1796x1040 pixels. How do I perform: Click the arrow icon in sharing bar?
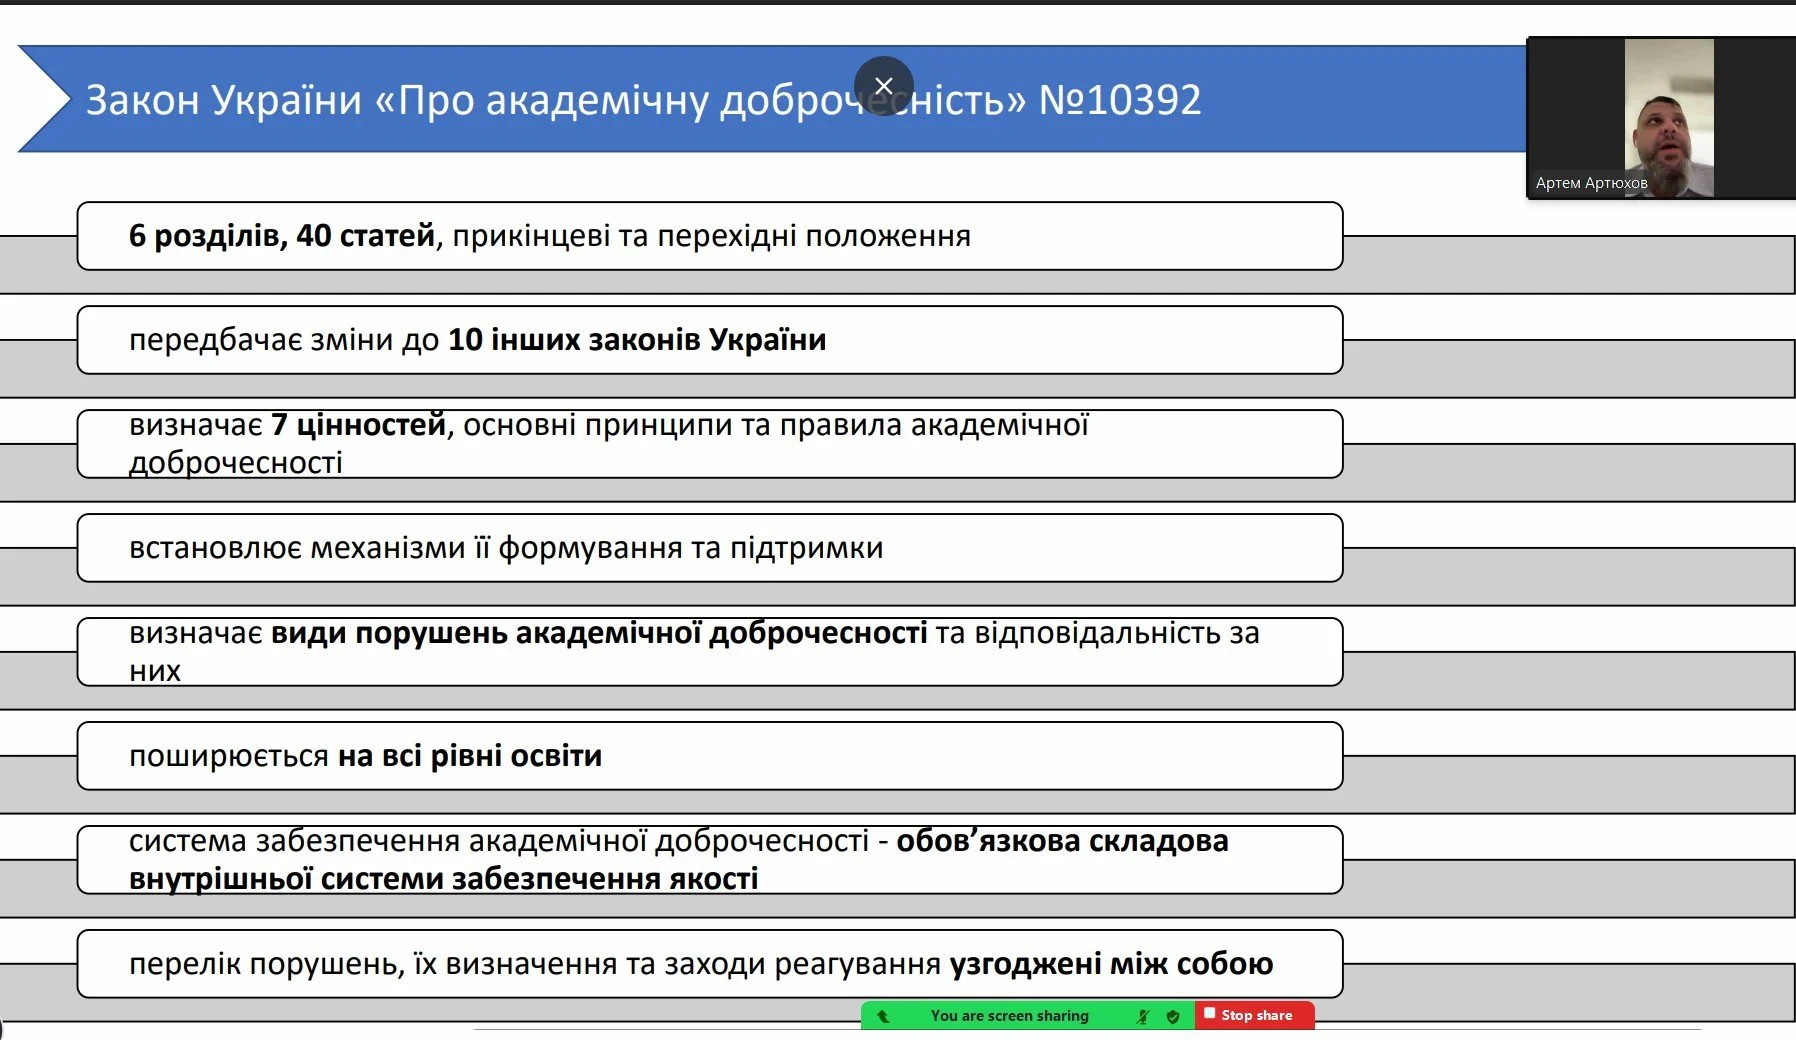pos(883,1016)
